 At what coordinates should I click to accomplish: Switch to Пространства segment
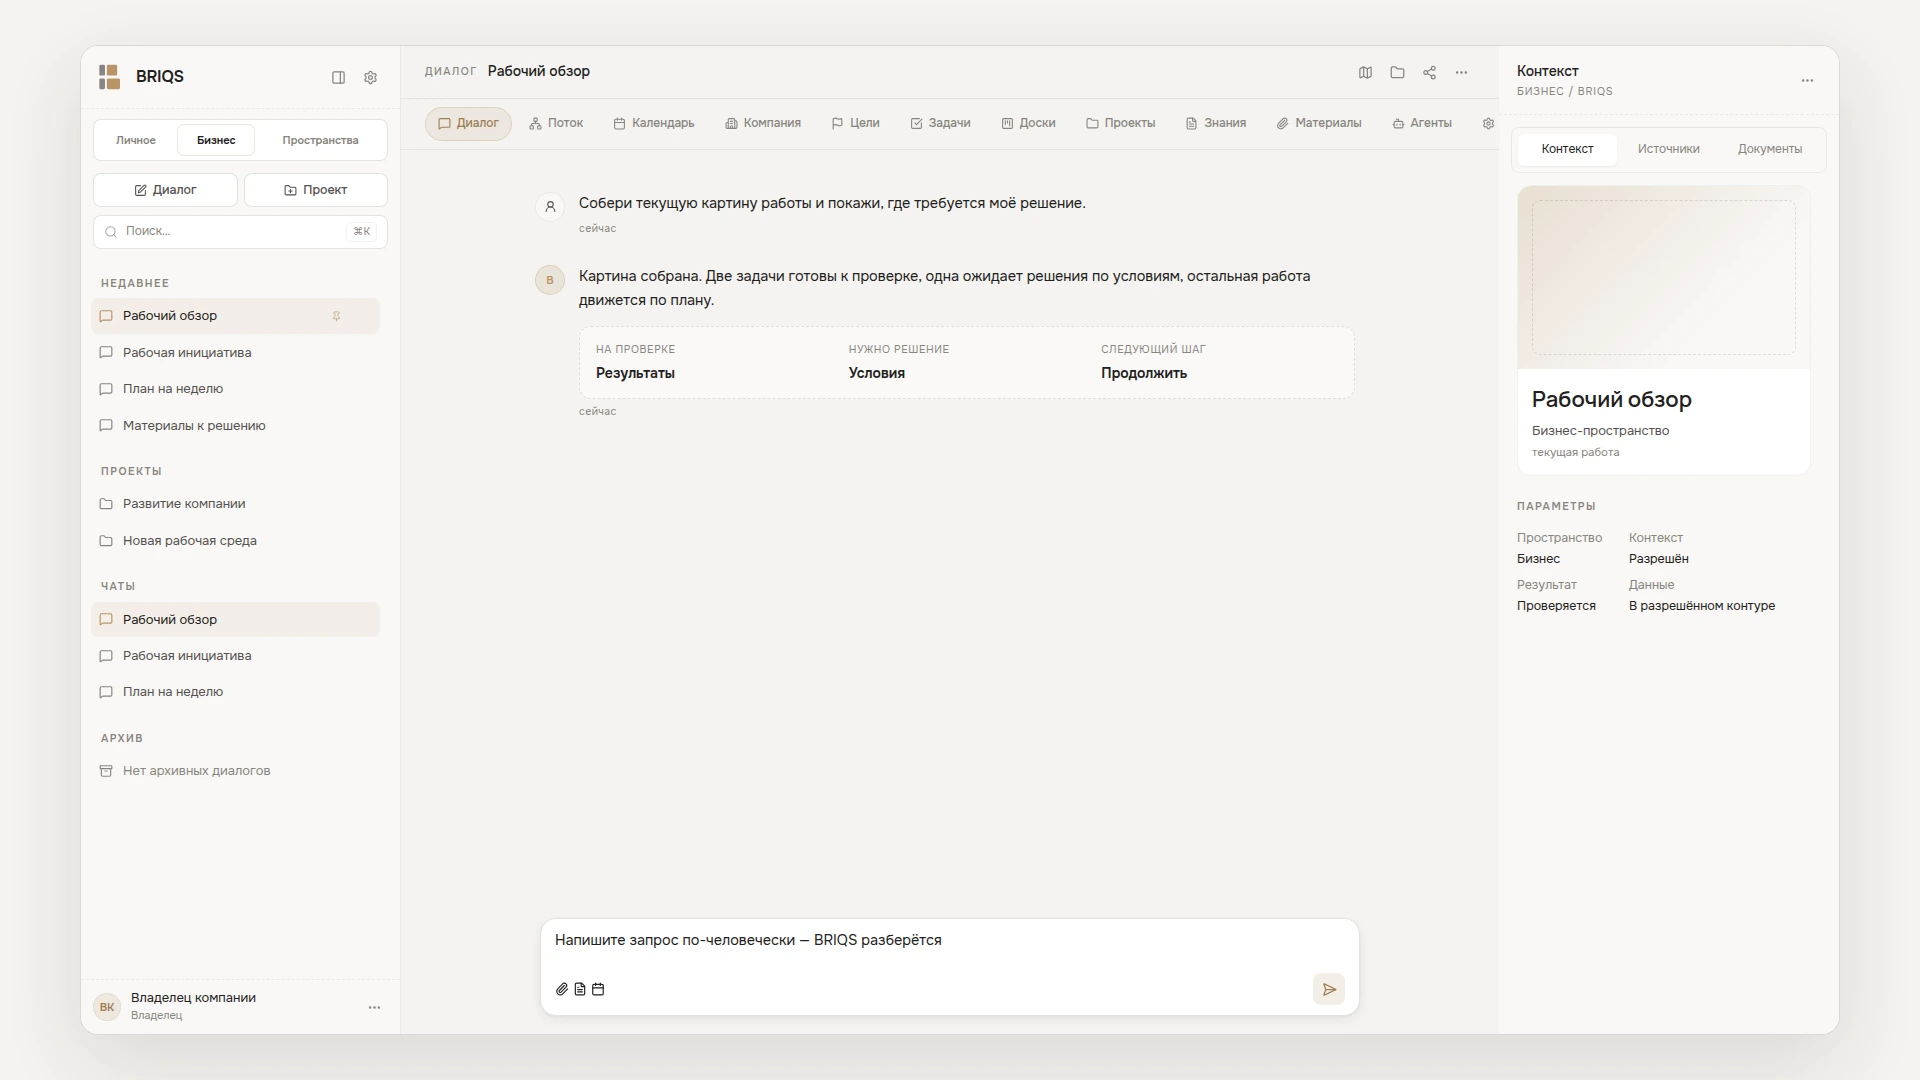pyautogui.click(x=320, y=140)
